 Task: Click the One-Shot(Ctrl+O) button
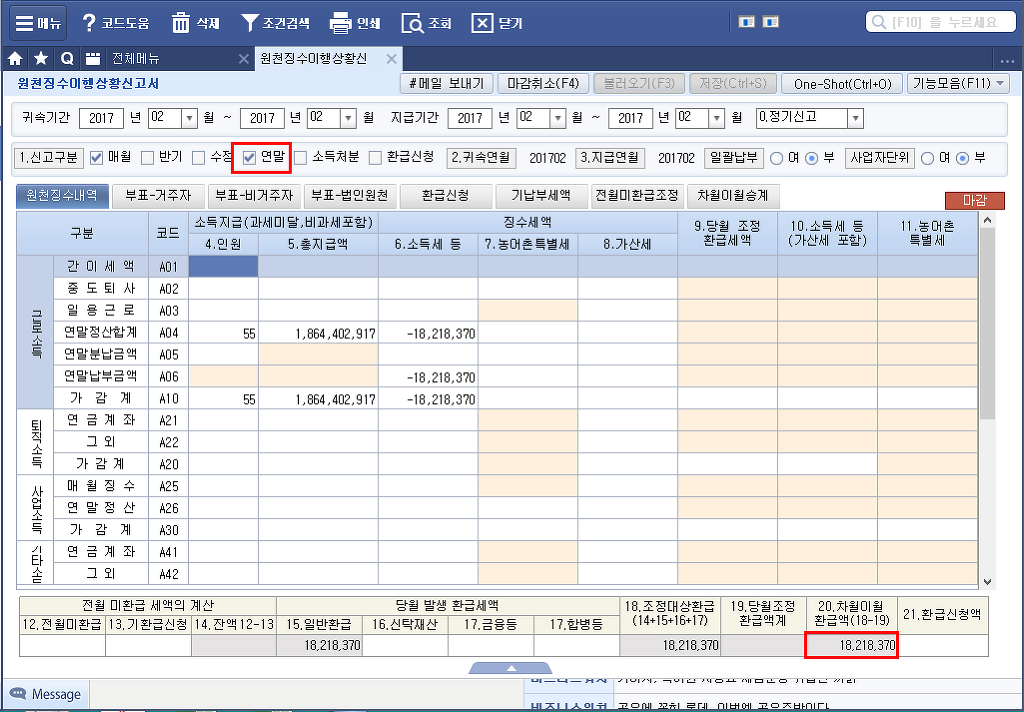point(842,84)
